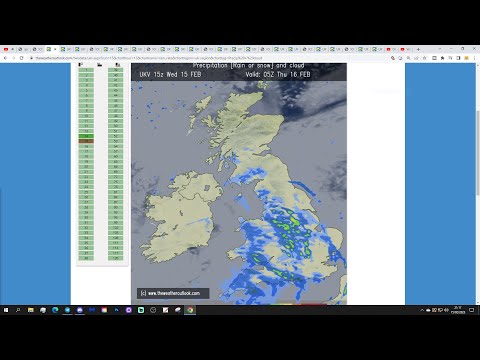Click the middle icon between step column headers
The height and width of the screenshot is (360, 480).
99,65
